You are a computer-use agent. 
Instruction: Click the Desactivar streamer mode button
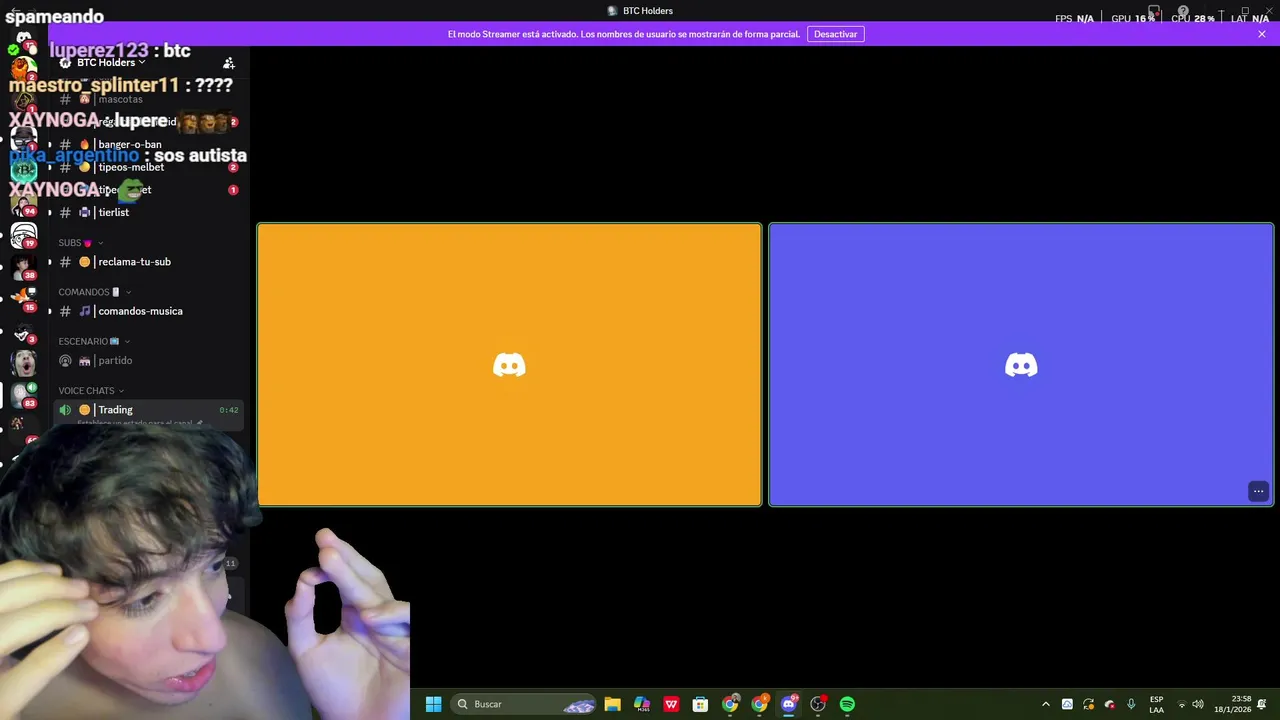coord(835,34)
